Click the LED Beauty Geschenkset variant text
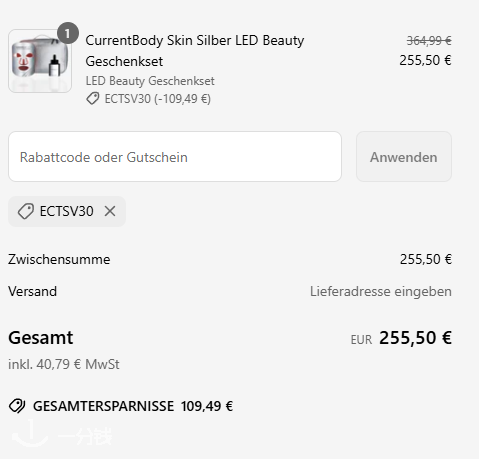The height and width of the screenshot is (459, 479). (x=150, y=81)
